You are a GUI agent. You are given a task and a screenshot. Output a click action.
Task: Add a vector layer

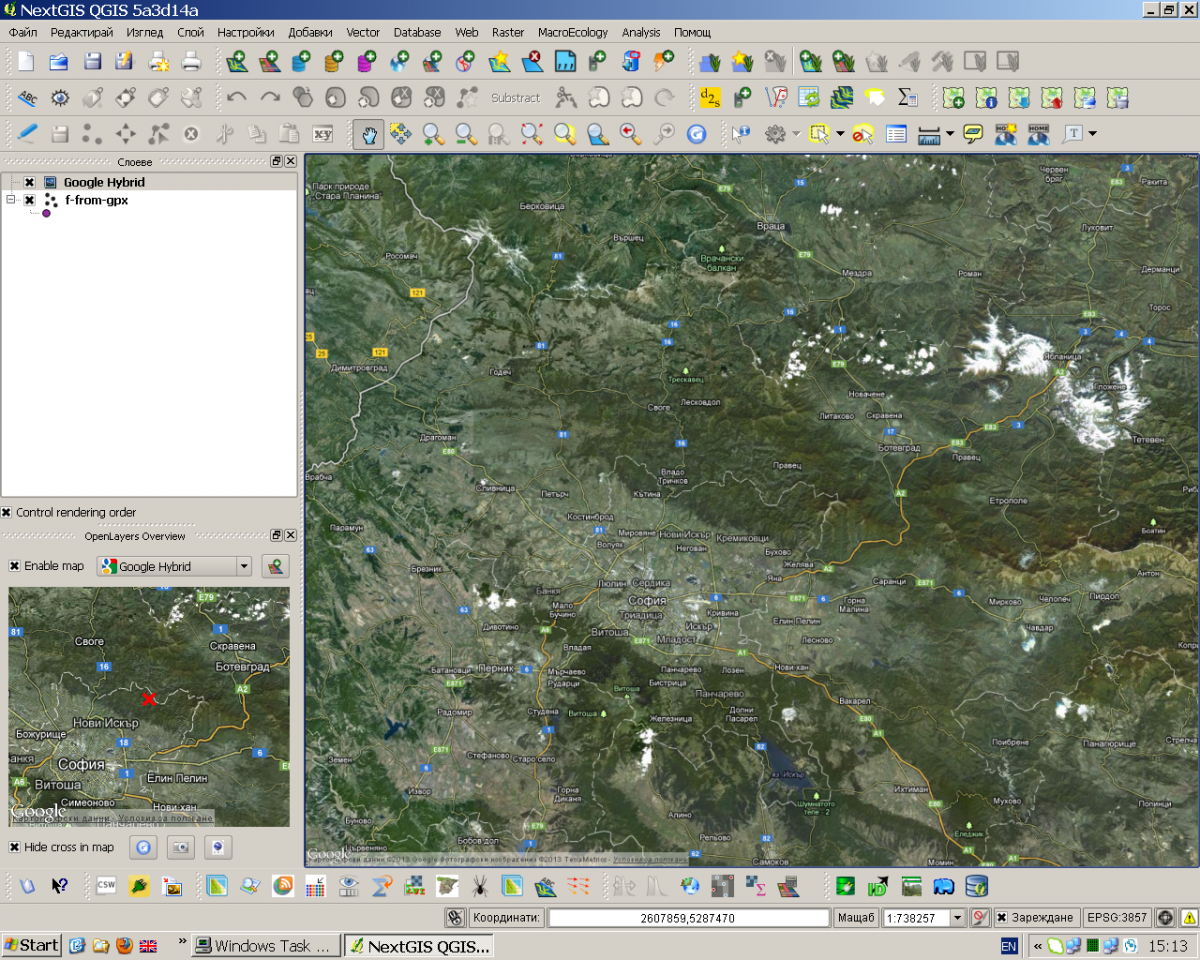pyautogui.click(x=237, y=62)
